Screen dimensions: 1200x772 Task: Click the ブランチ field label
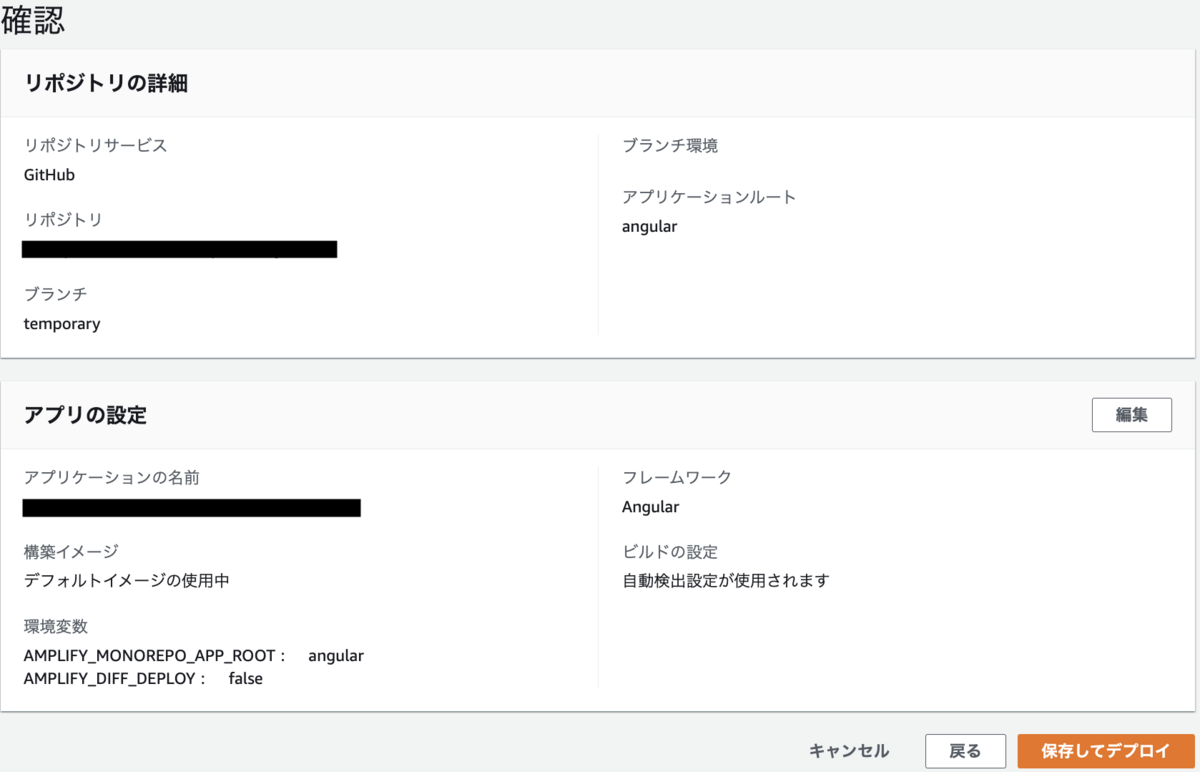coord(55,294)
